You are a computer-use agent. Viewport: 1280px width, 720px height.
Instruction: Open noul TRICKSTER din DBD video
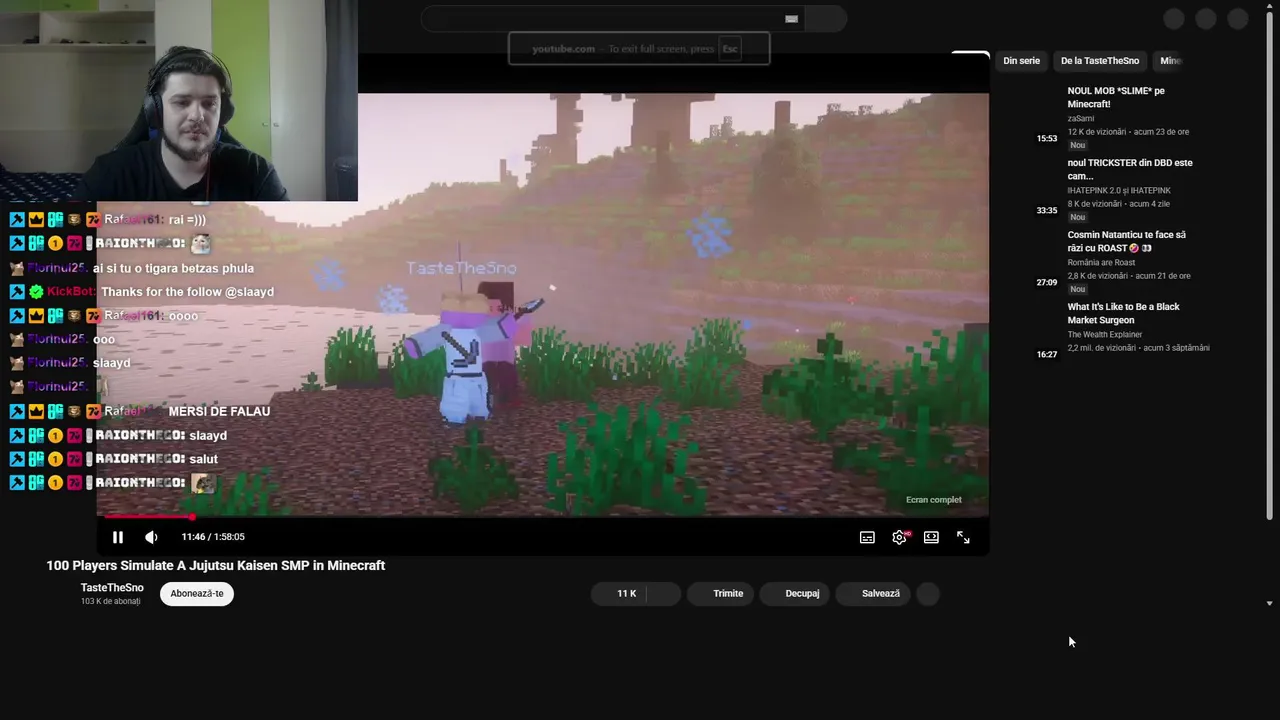(x=1130, y=169)
